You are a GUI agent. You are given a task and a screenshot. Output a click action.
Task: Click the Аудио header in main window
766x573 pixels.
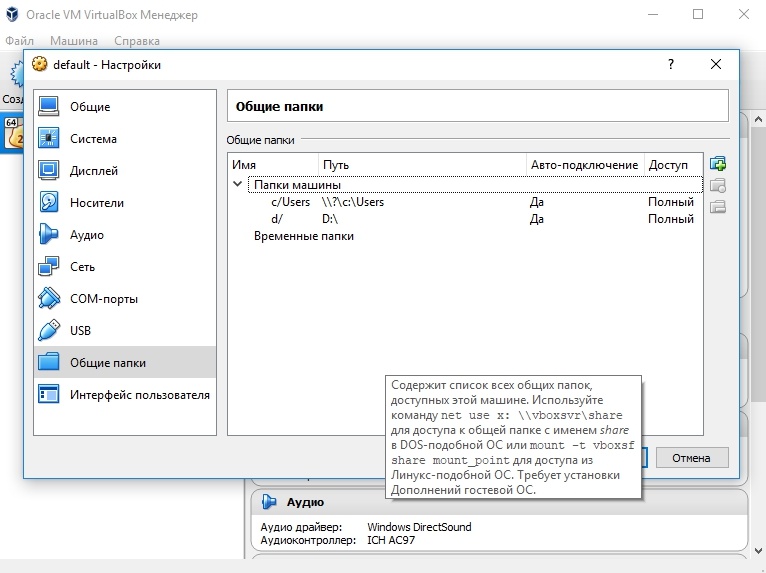(305, 502)
